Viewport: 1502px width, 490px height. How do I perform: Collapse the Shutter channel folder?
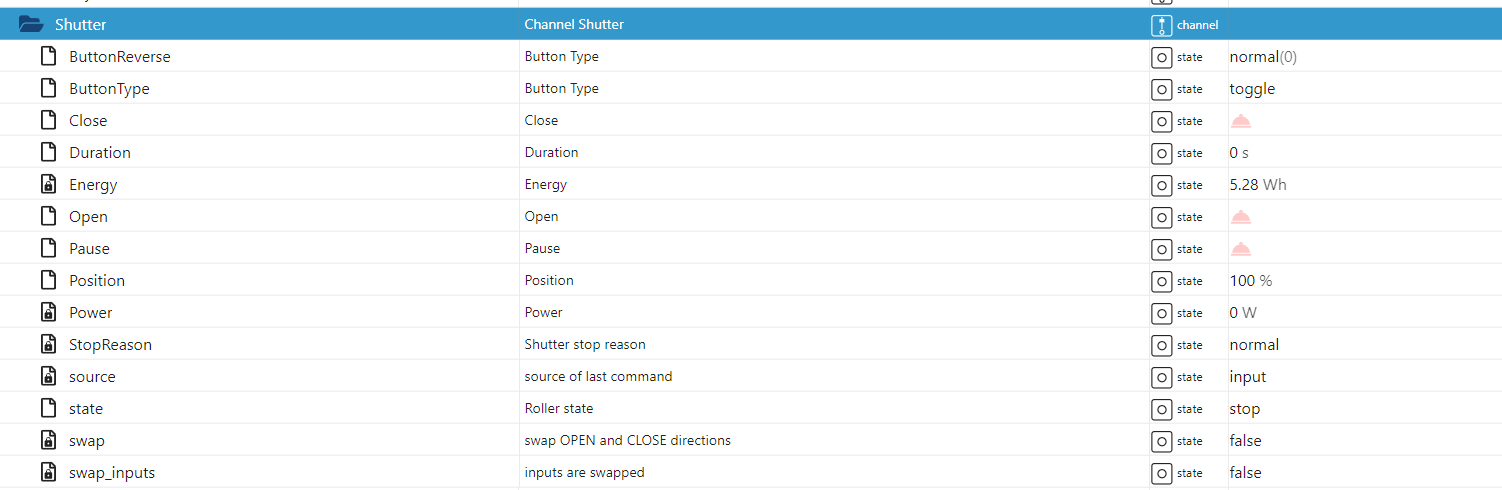tap(31, 24)
